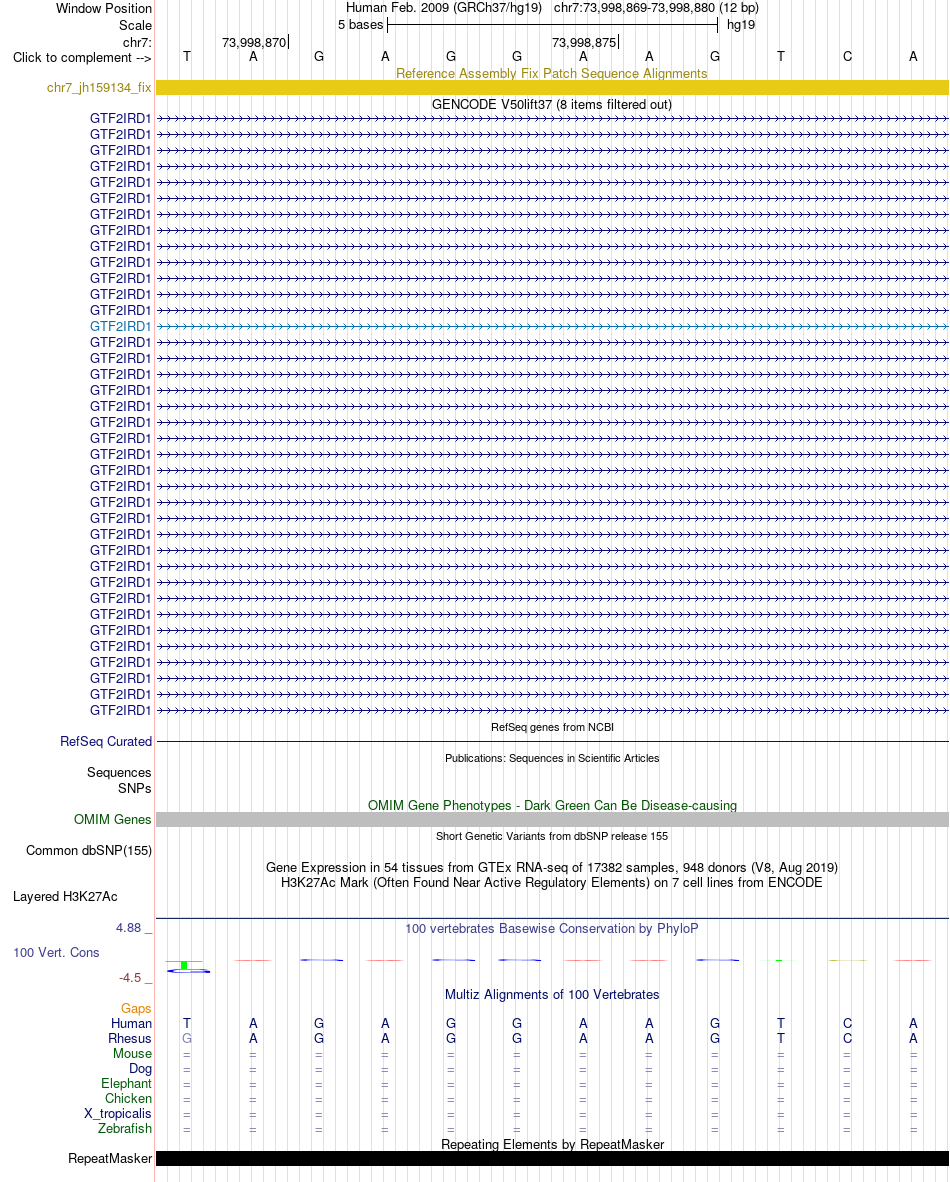Click the green PhyloP conservation bar
The height and width of the screenshot is (1182, 950).
click(x=184, y=965)
